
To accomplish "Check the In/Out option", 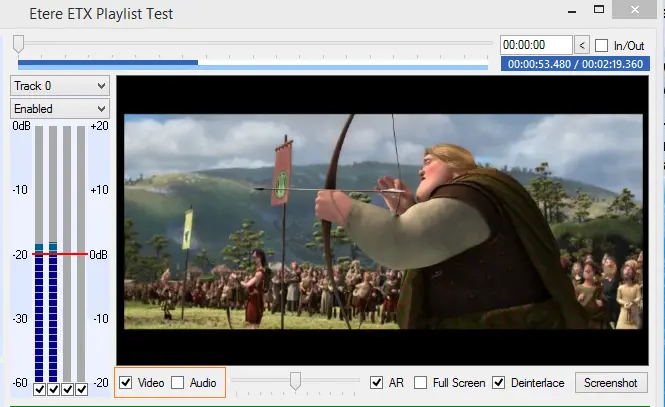I will pos(602,45).
